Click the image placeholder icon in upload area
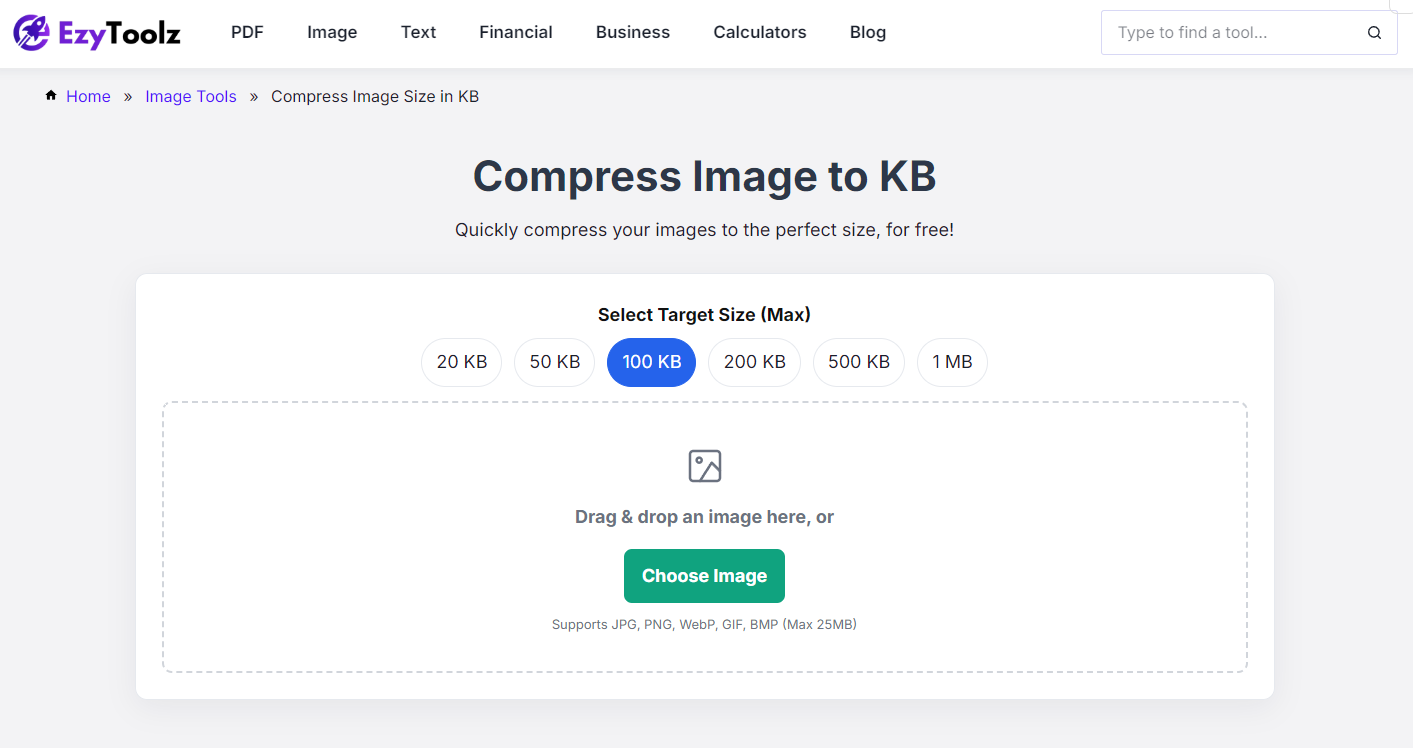Screen dimensions: 1413x748 pos(704,465)
